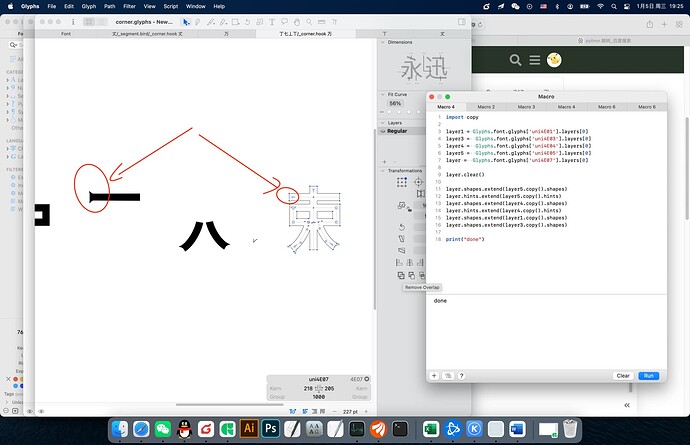Open the Filter menu
Screen dimensions: 690x445
tap(129, 6)
